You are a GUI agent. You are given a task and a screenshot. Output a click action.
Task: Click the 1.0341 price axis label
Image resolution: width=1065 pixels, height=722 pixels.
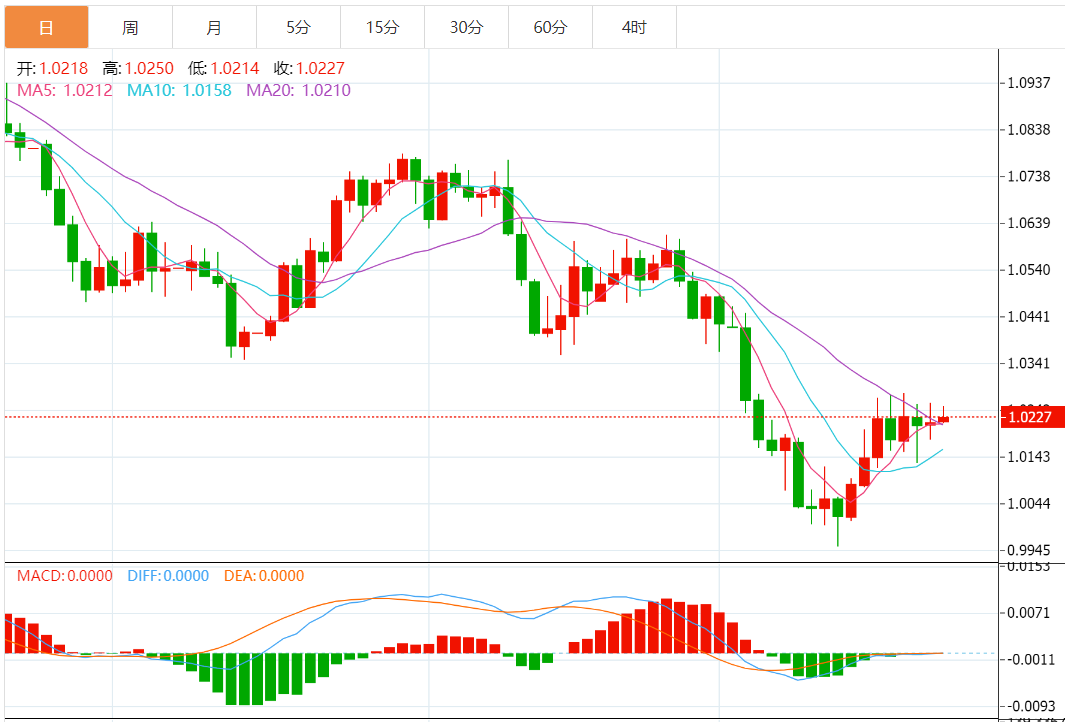pyautogui.click(x=1029, y=363)
